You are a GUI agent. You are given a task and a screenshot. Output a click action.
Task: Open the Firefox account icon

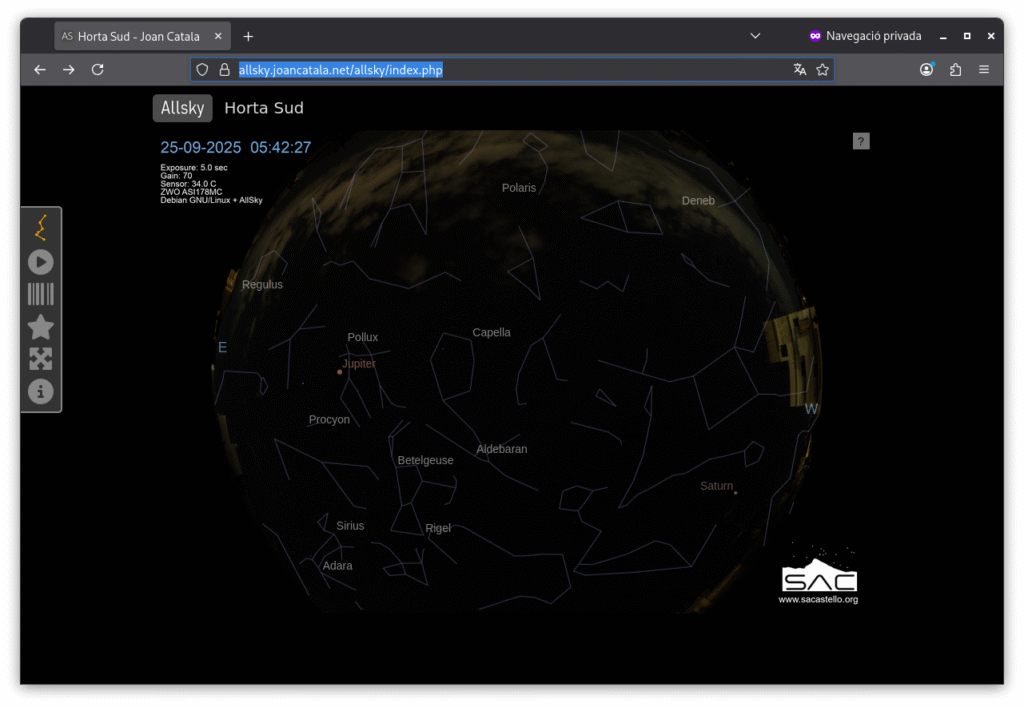click(x=927, y=70)
